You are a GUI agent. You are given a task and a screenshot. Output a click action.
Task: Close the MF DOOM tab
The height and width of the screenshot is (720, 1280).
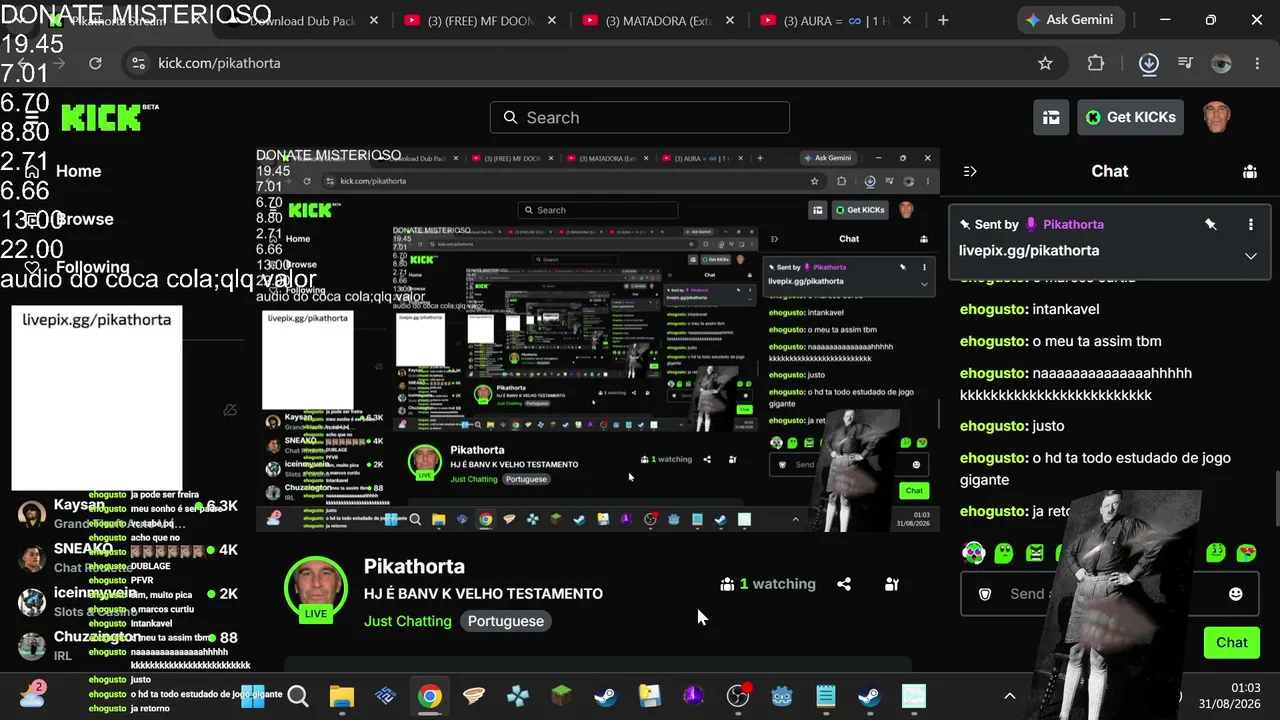[x=552, y=20]
